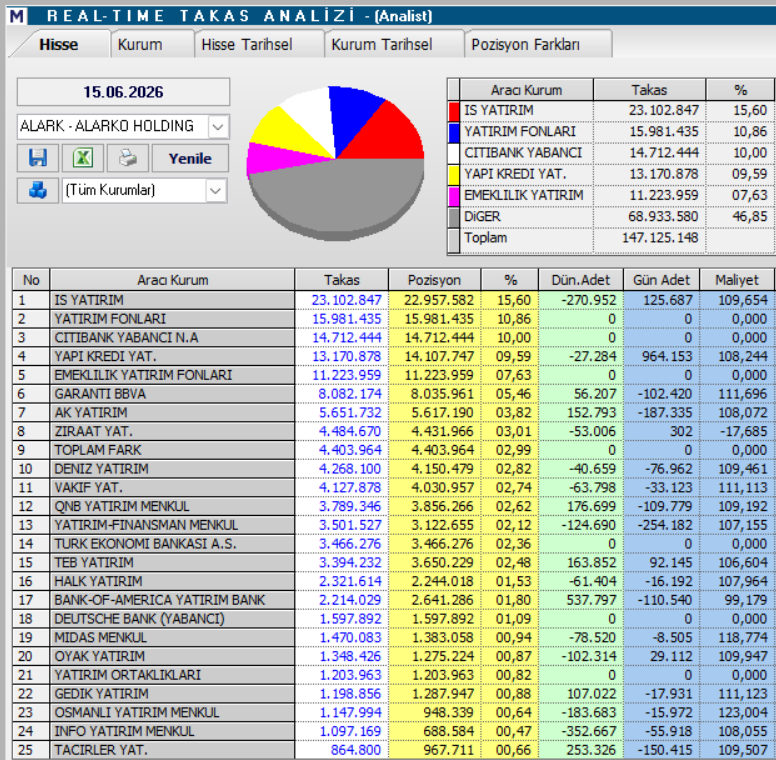Select the YATIRIM ORTAKLIKLARI row

[394, 675]
